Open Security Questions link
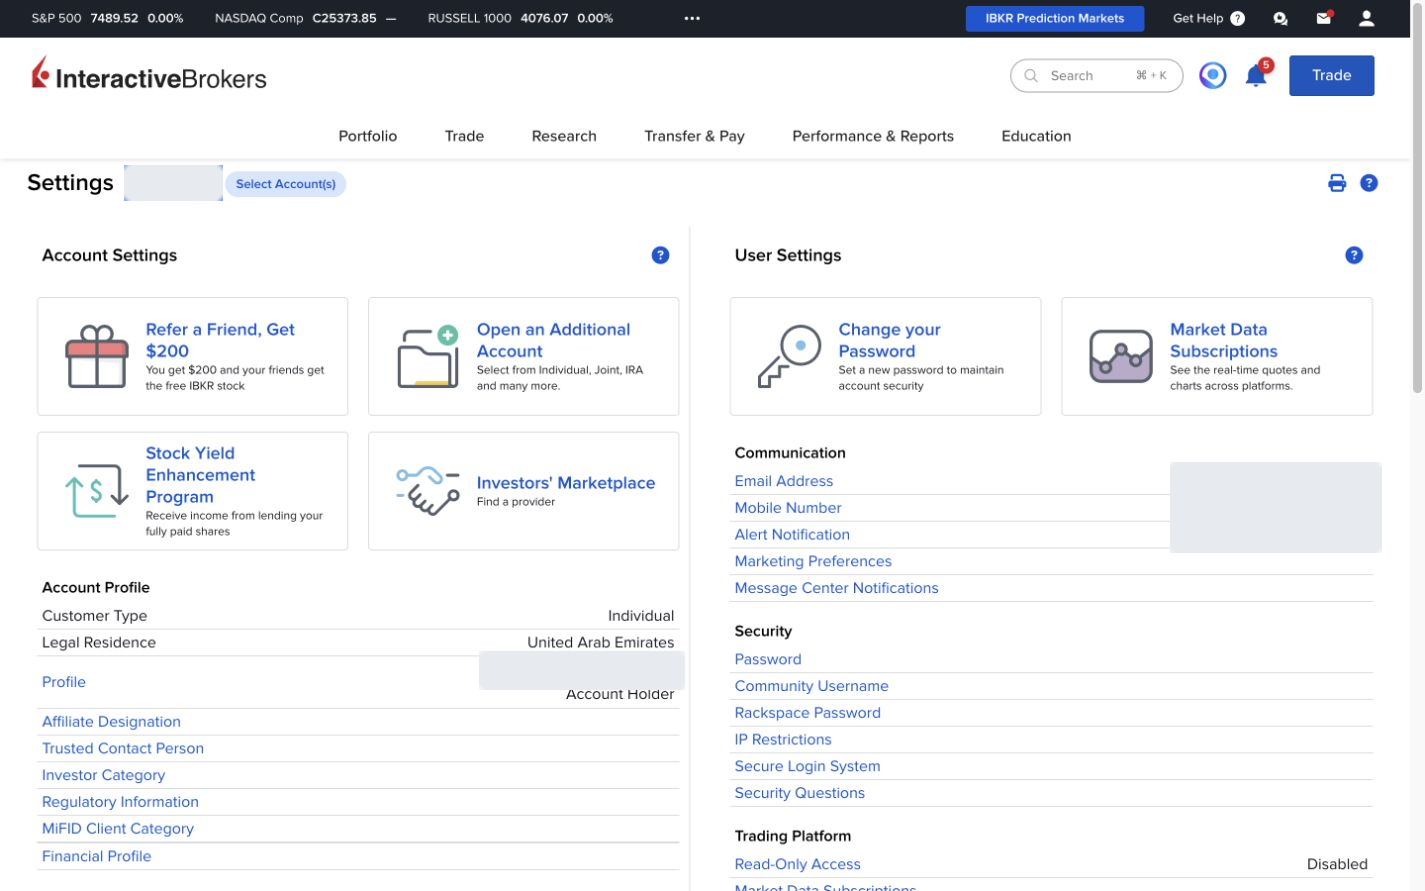The height and width of the screenshot is (891, 1425). tap(800, 793)
